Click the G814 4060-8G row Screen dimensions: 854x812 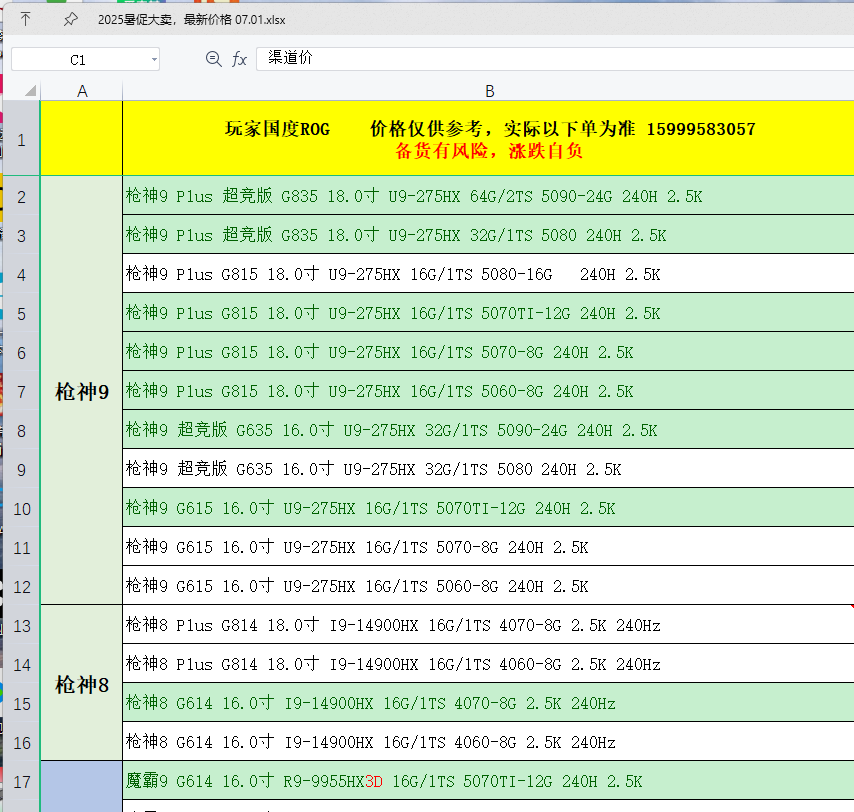tap(489, 664)
